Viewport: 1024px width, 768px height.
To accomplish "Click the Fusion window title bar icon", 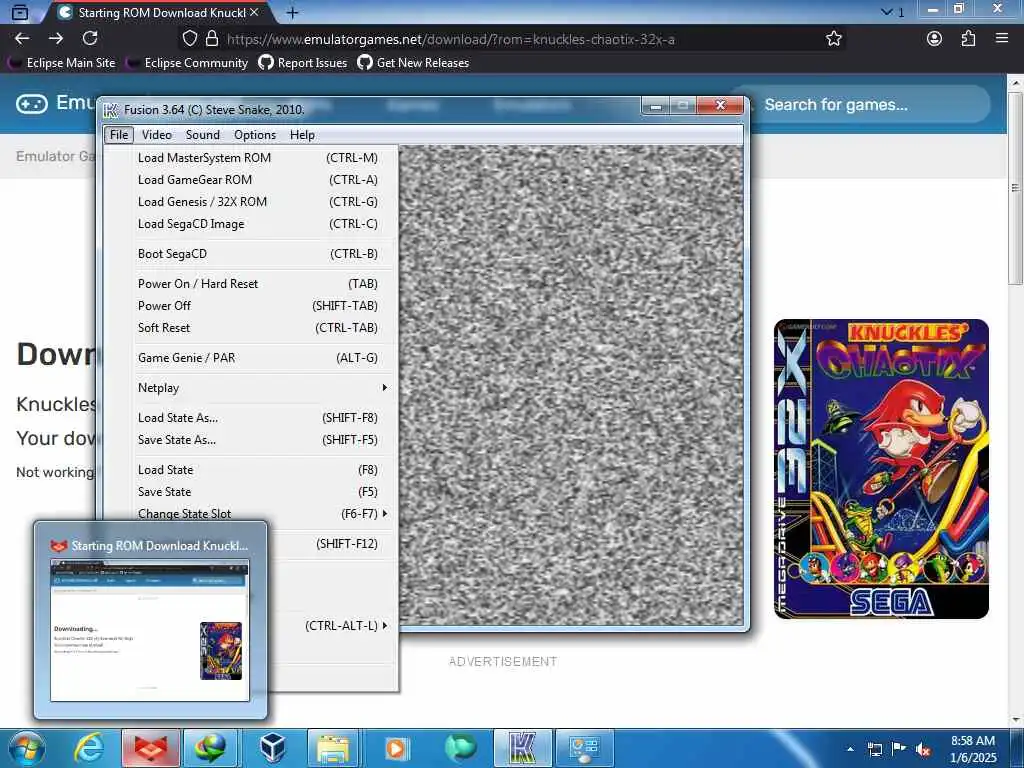I will pyautogui.click(x=112, y=110).
